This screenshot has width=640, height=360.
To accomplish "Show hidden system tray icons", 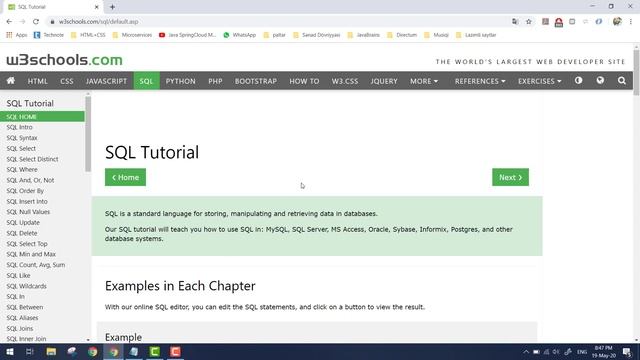I will point(526,352).
